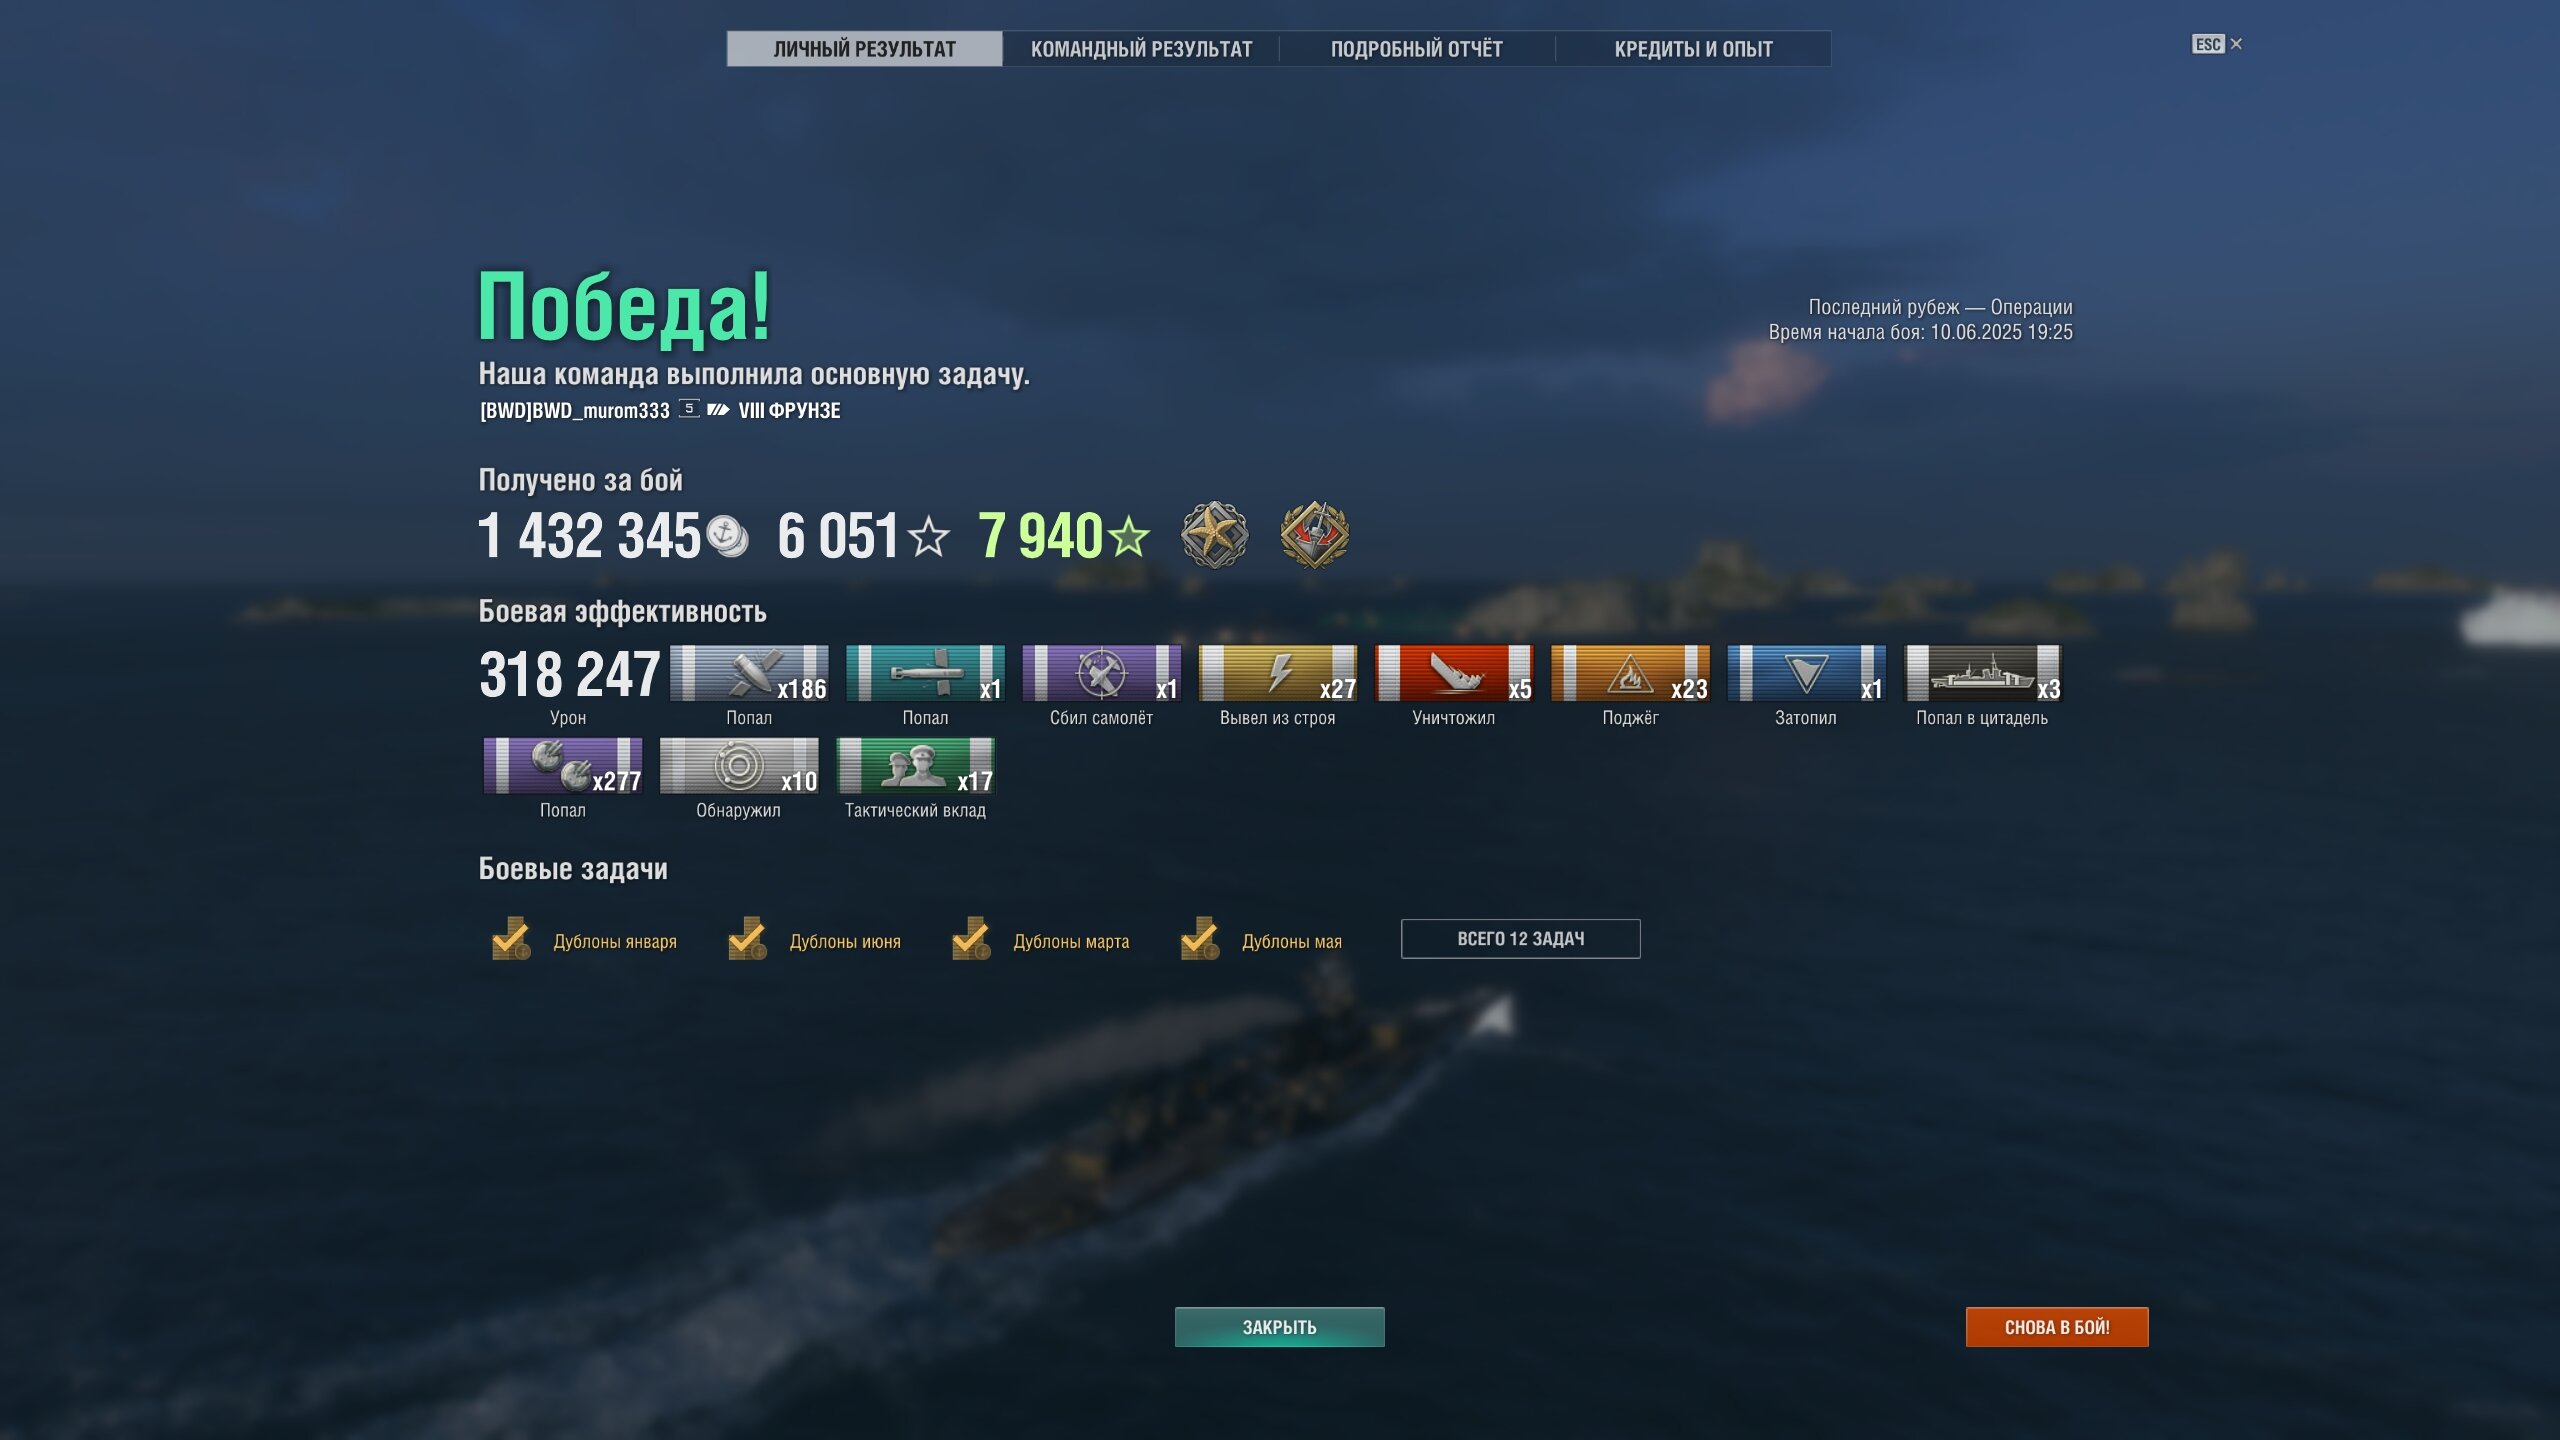
Task: Open the Подробный отчёт tab
Action: click(x=1417, y=49)
